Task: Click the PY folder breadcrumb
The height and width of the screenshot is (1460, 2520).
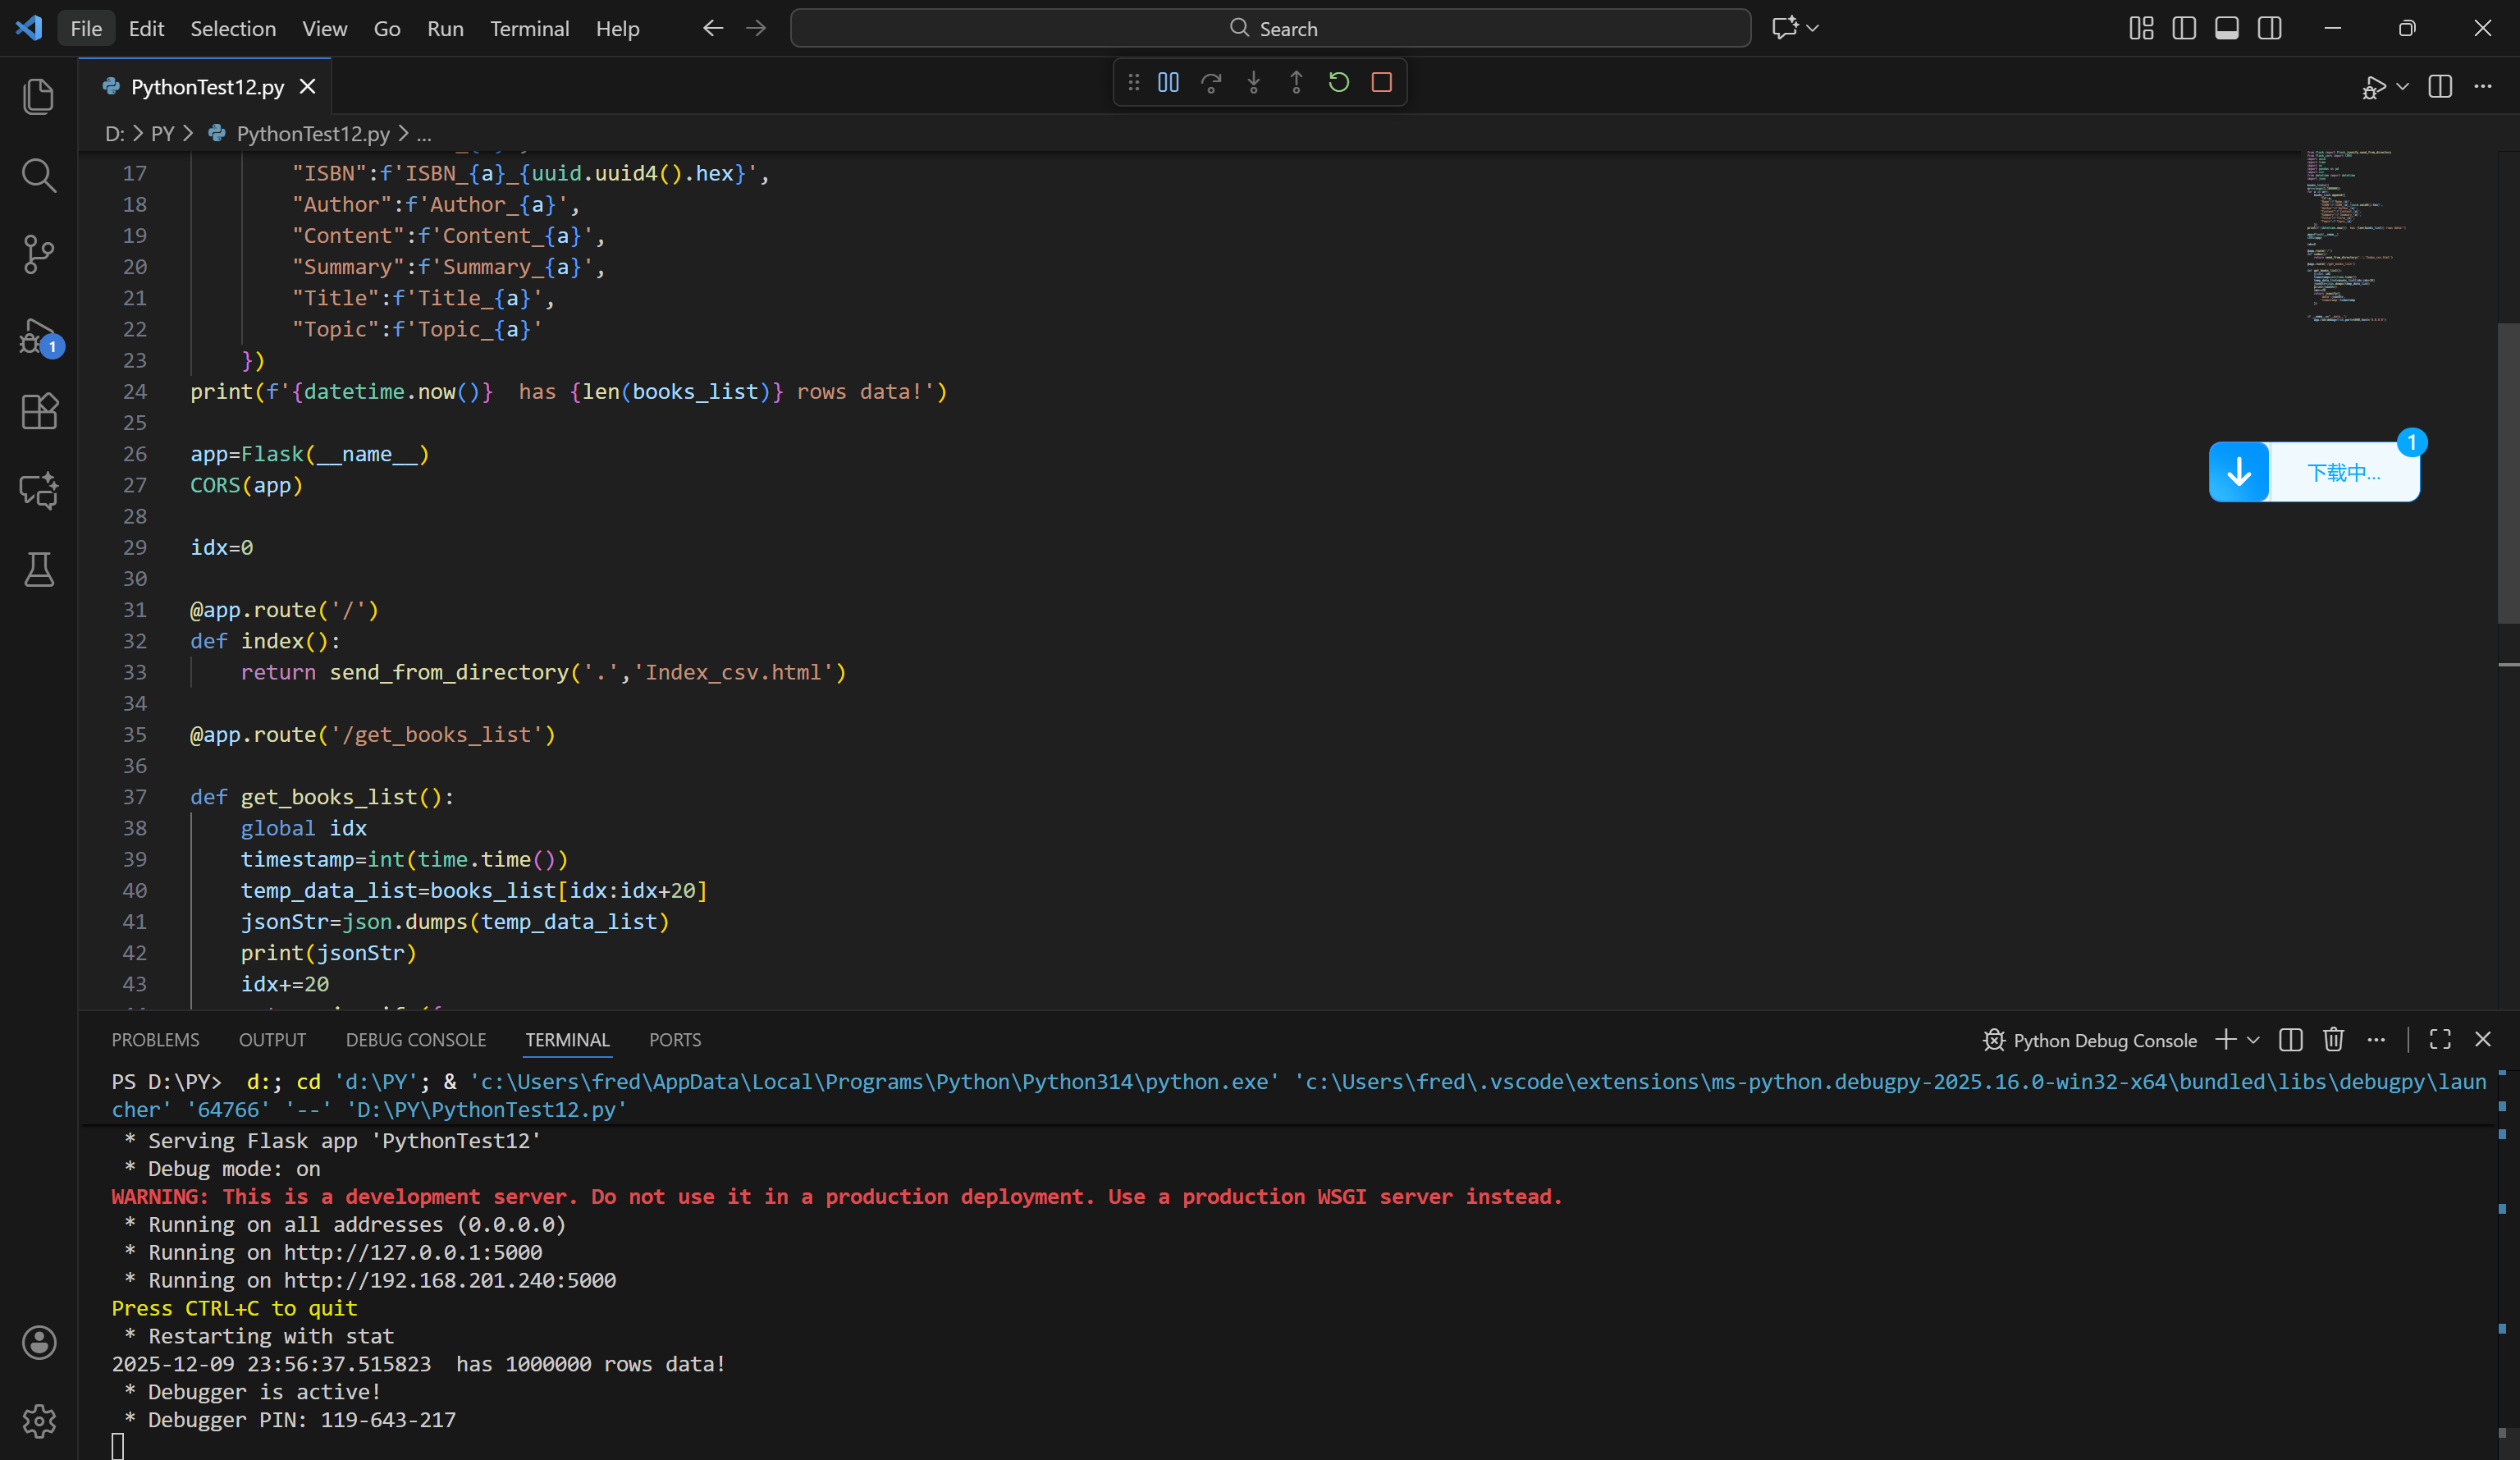Action: [x=162, y=133]
